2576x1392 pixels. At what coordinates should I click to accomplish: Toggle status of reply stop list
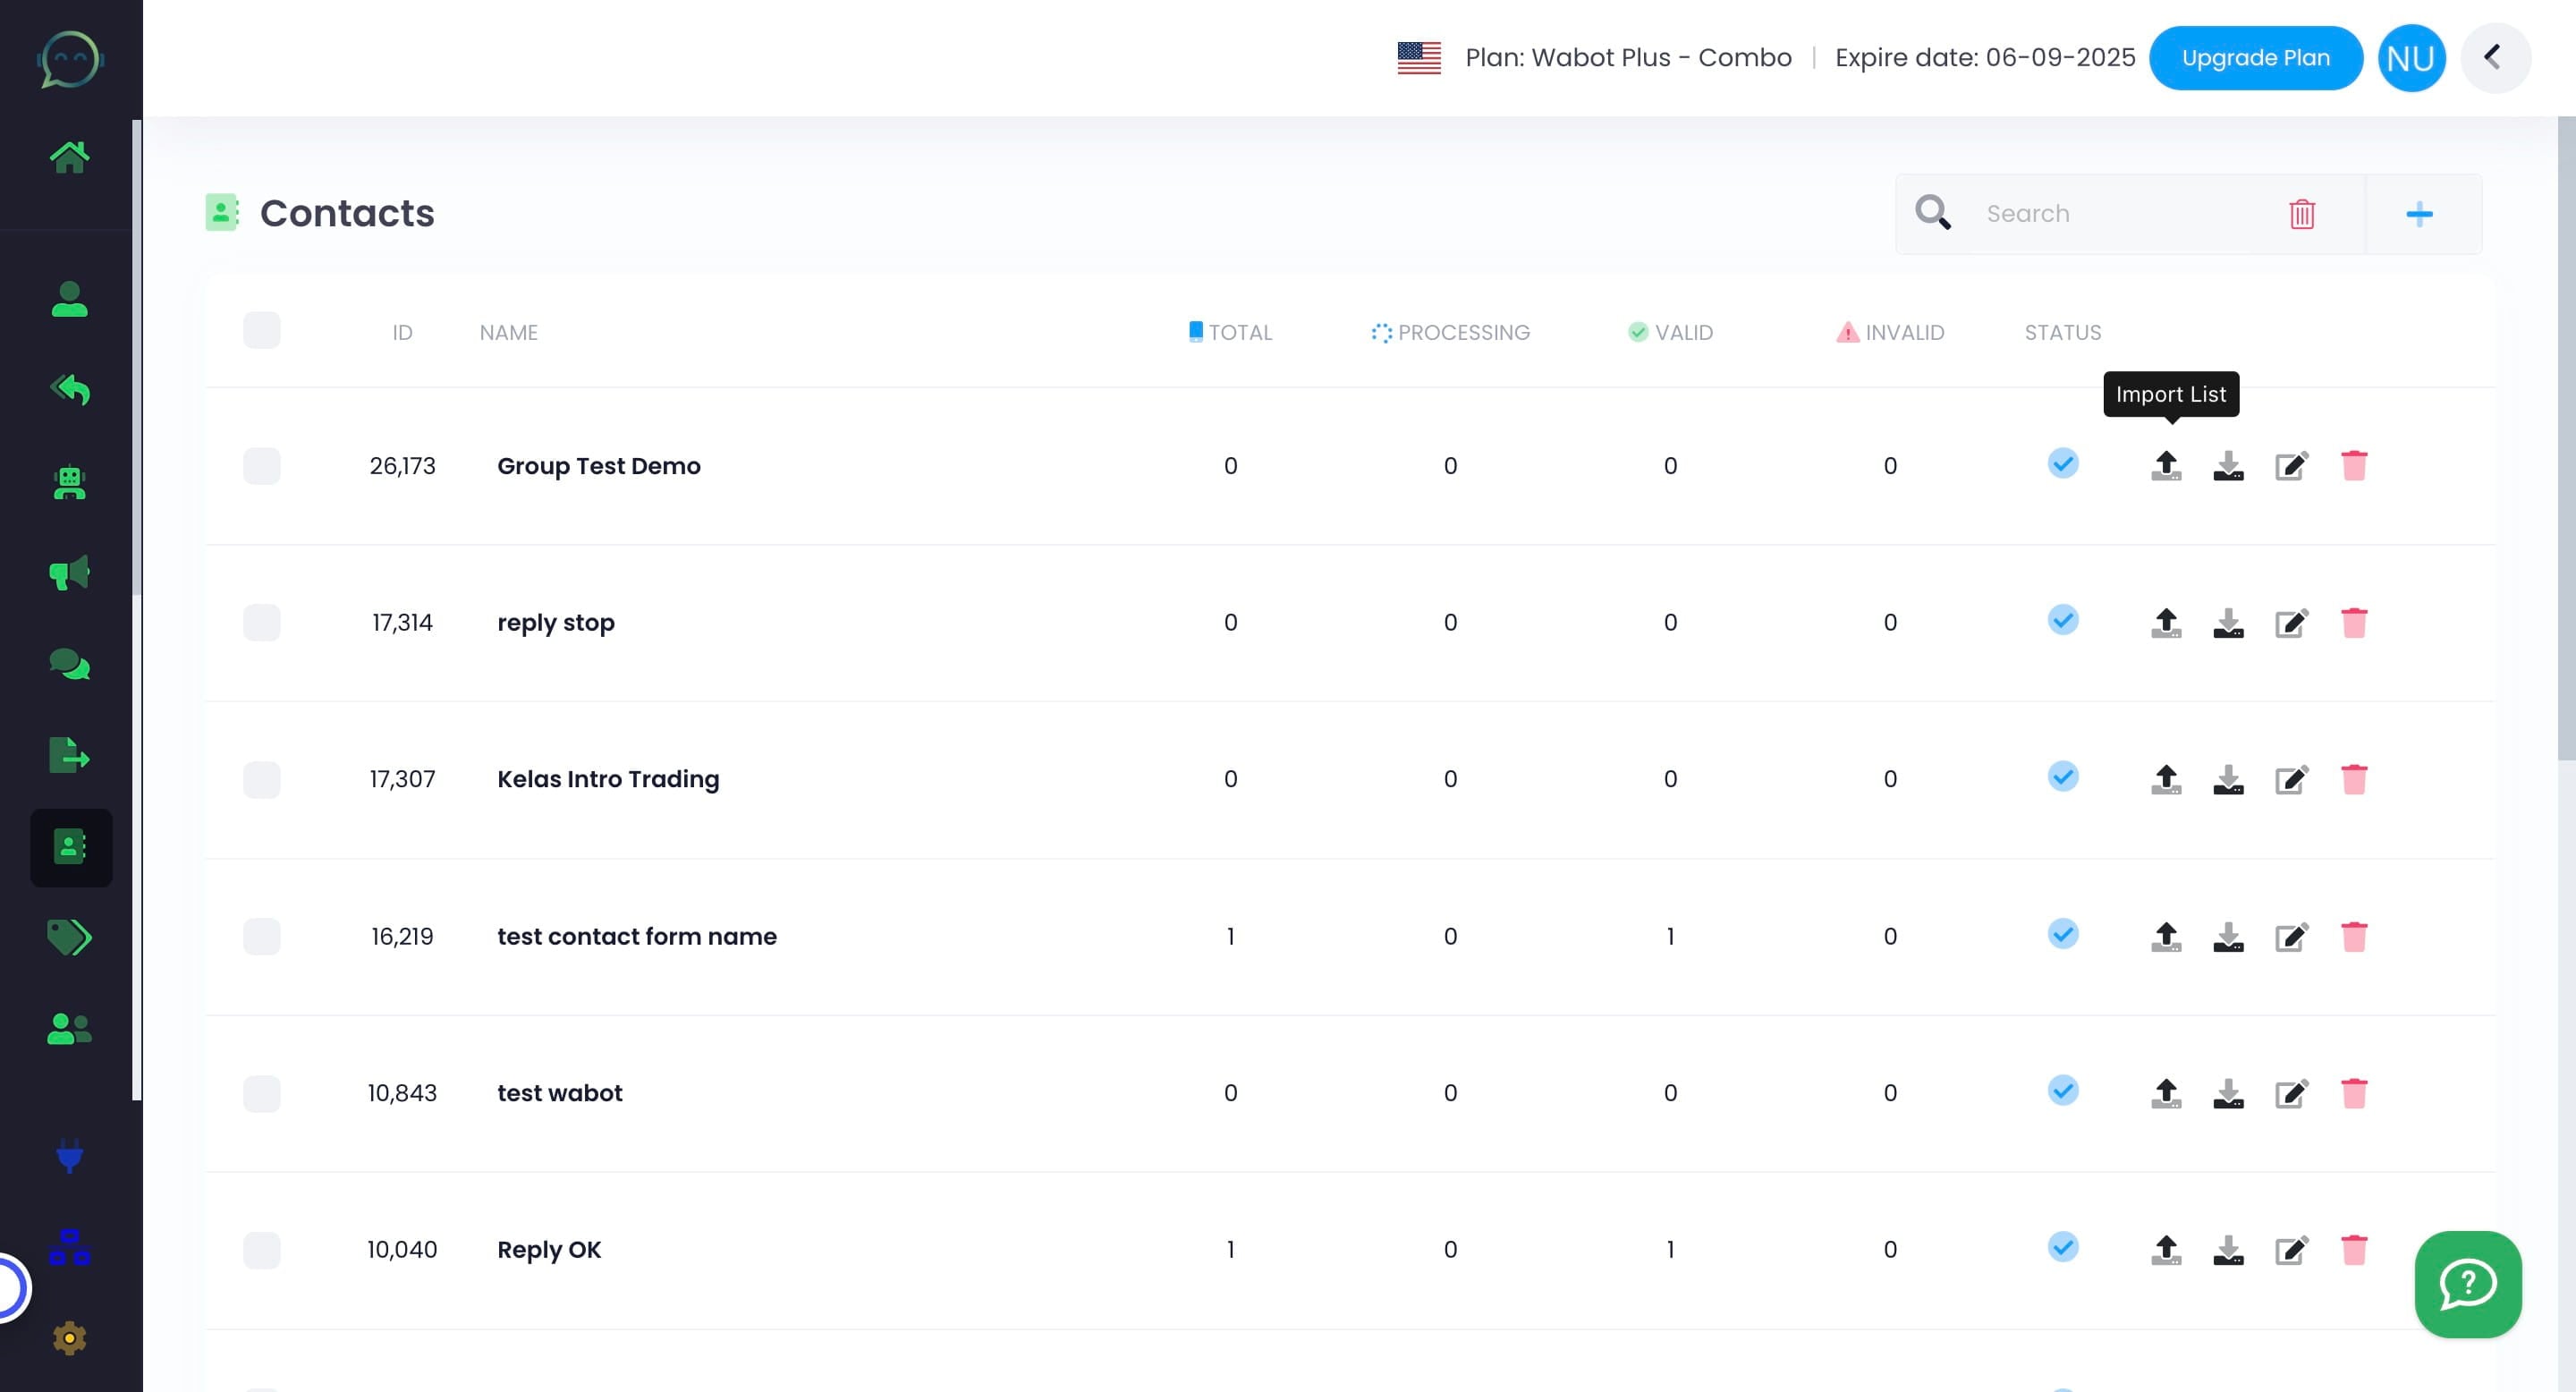2062,620
